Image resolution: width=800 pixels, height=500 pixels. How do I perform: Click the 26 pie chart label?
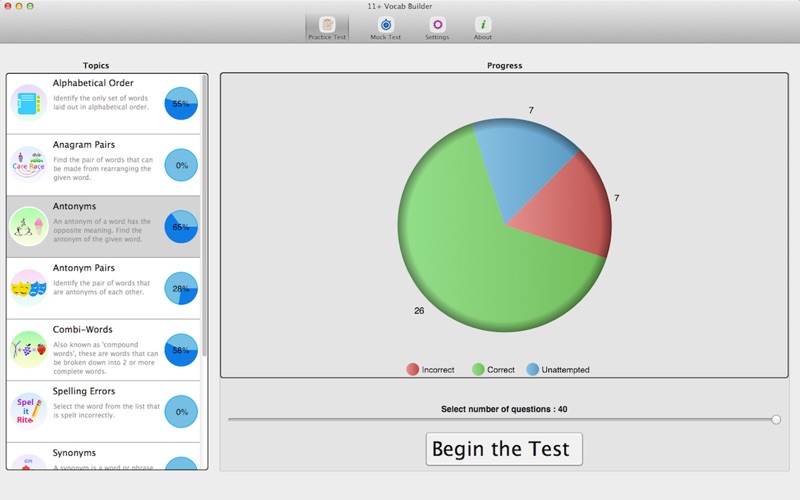419,311
